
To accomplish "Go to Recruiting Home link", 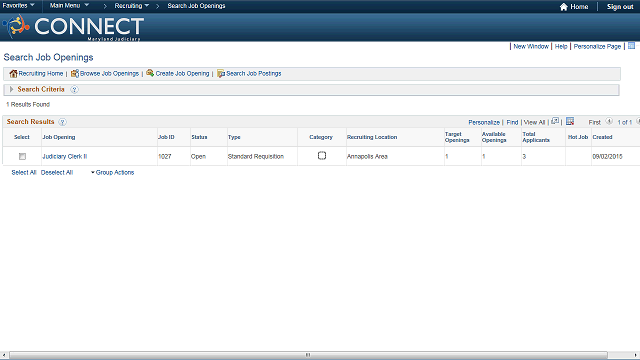I will (41, 73).
